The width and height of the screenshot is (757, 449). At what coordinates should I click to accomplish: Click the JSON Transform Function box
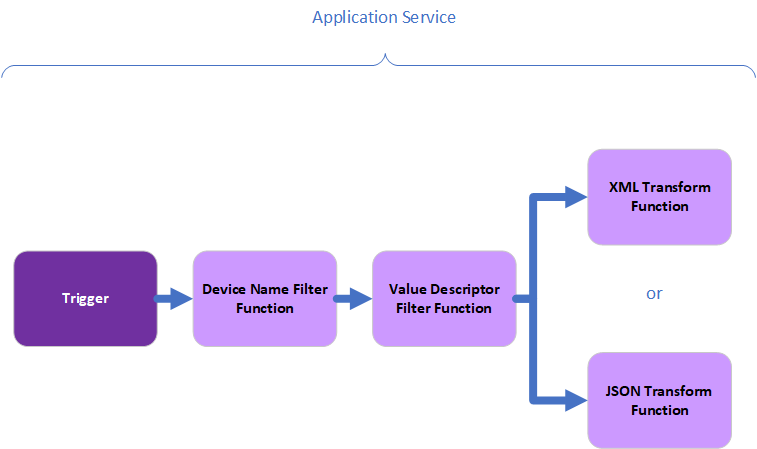pos(659,400)
